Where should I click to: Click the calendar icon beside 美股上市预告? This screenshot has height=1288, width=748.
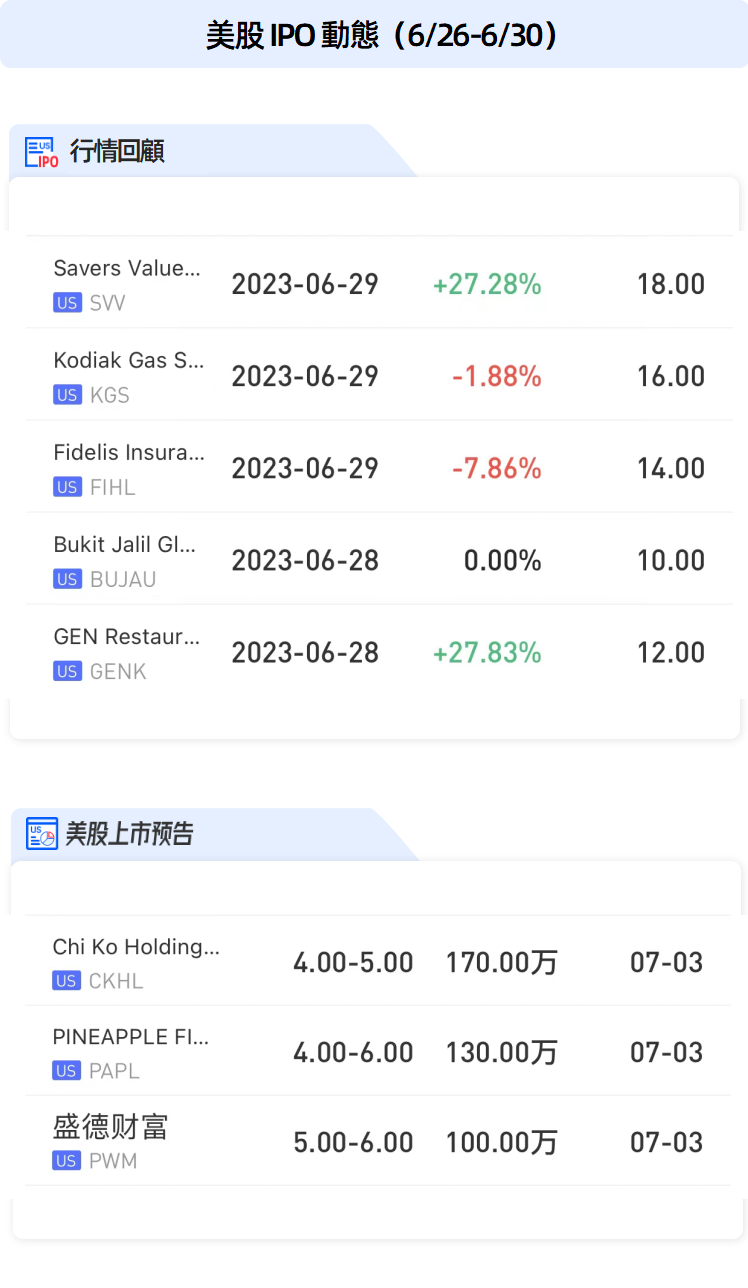click(x=42, y=834)
